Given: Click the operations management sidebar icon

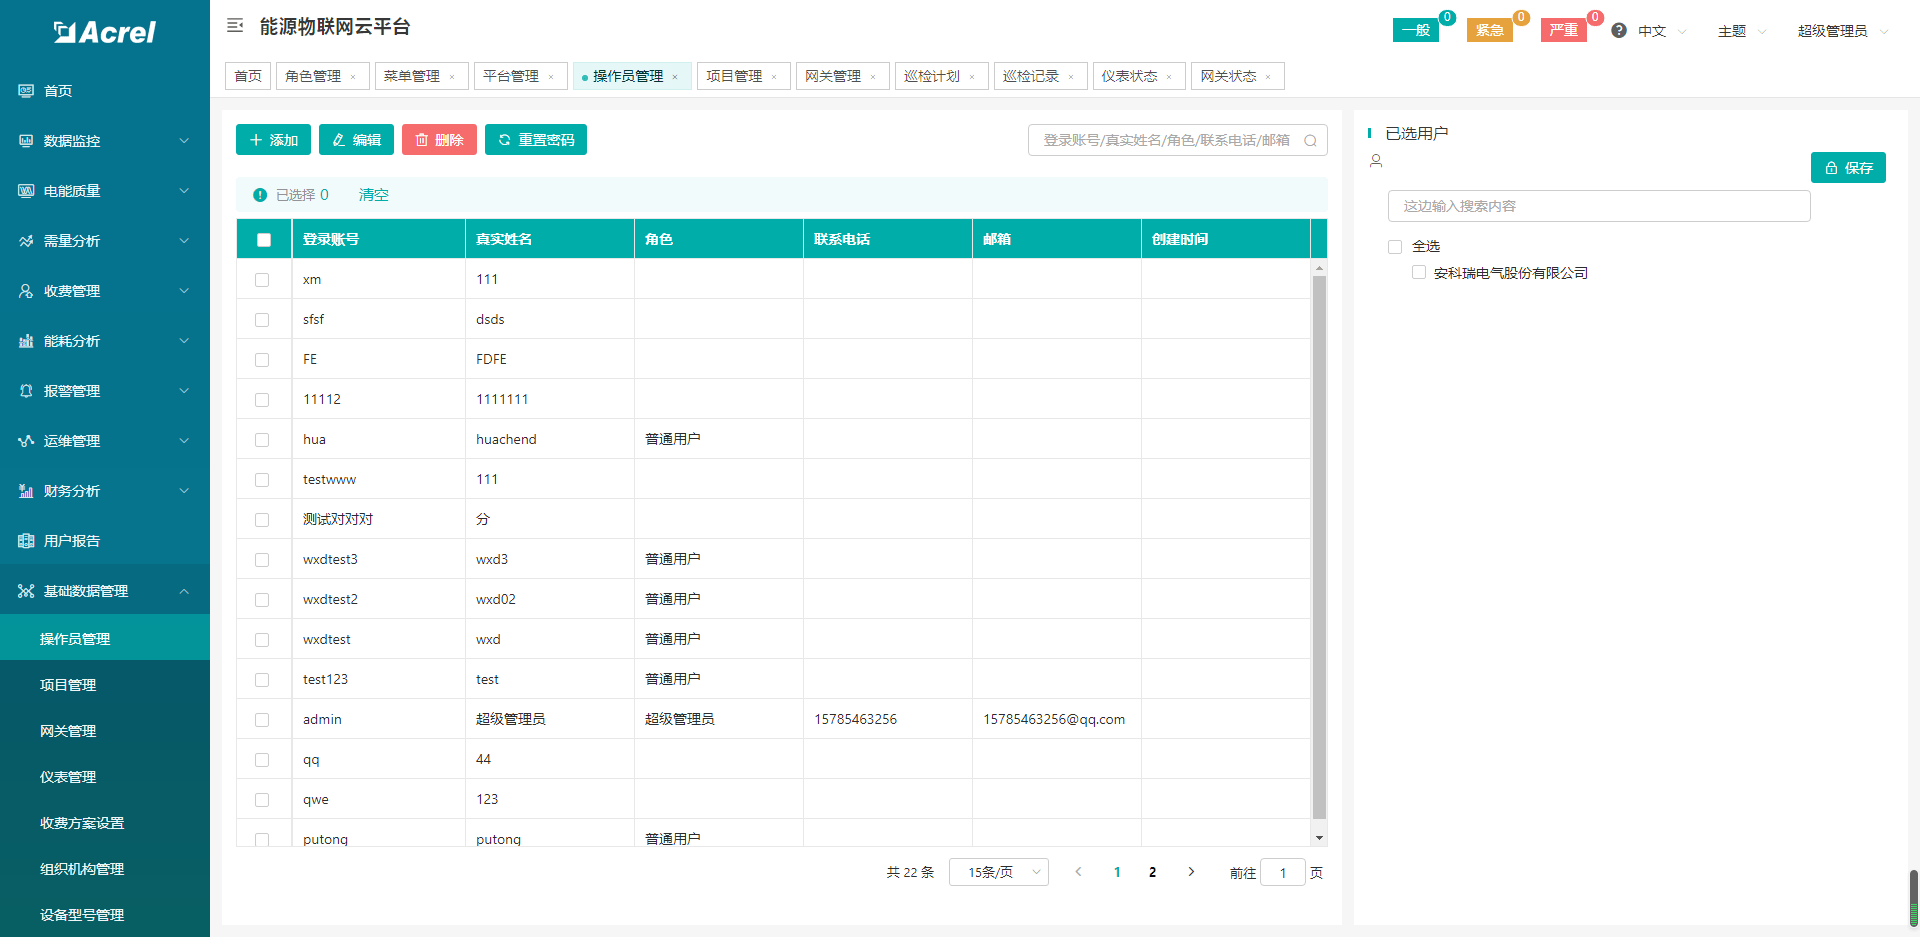Looking at the screenshot, I should point(26,441).
